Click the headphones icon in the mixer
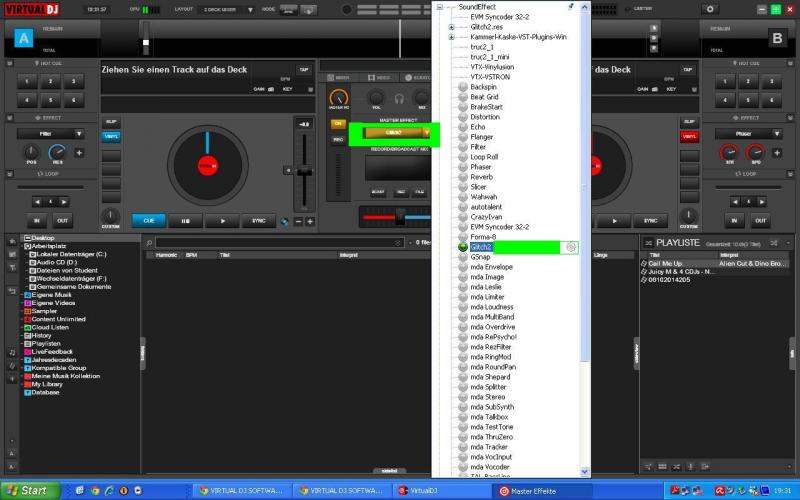 tap(399, 99)
